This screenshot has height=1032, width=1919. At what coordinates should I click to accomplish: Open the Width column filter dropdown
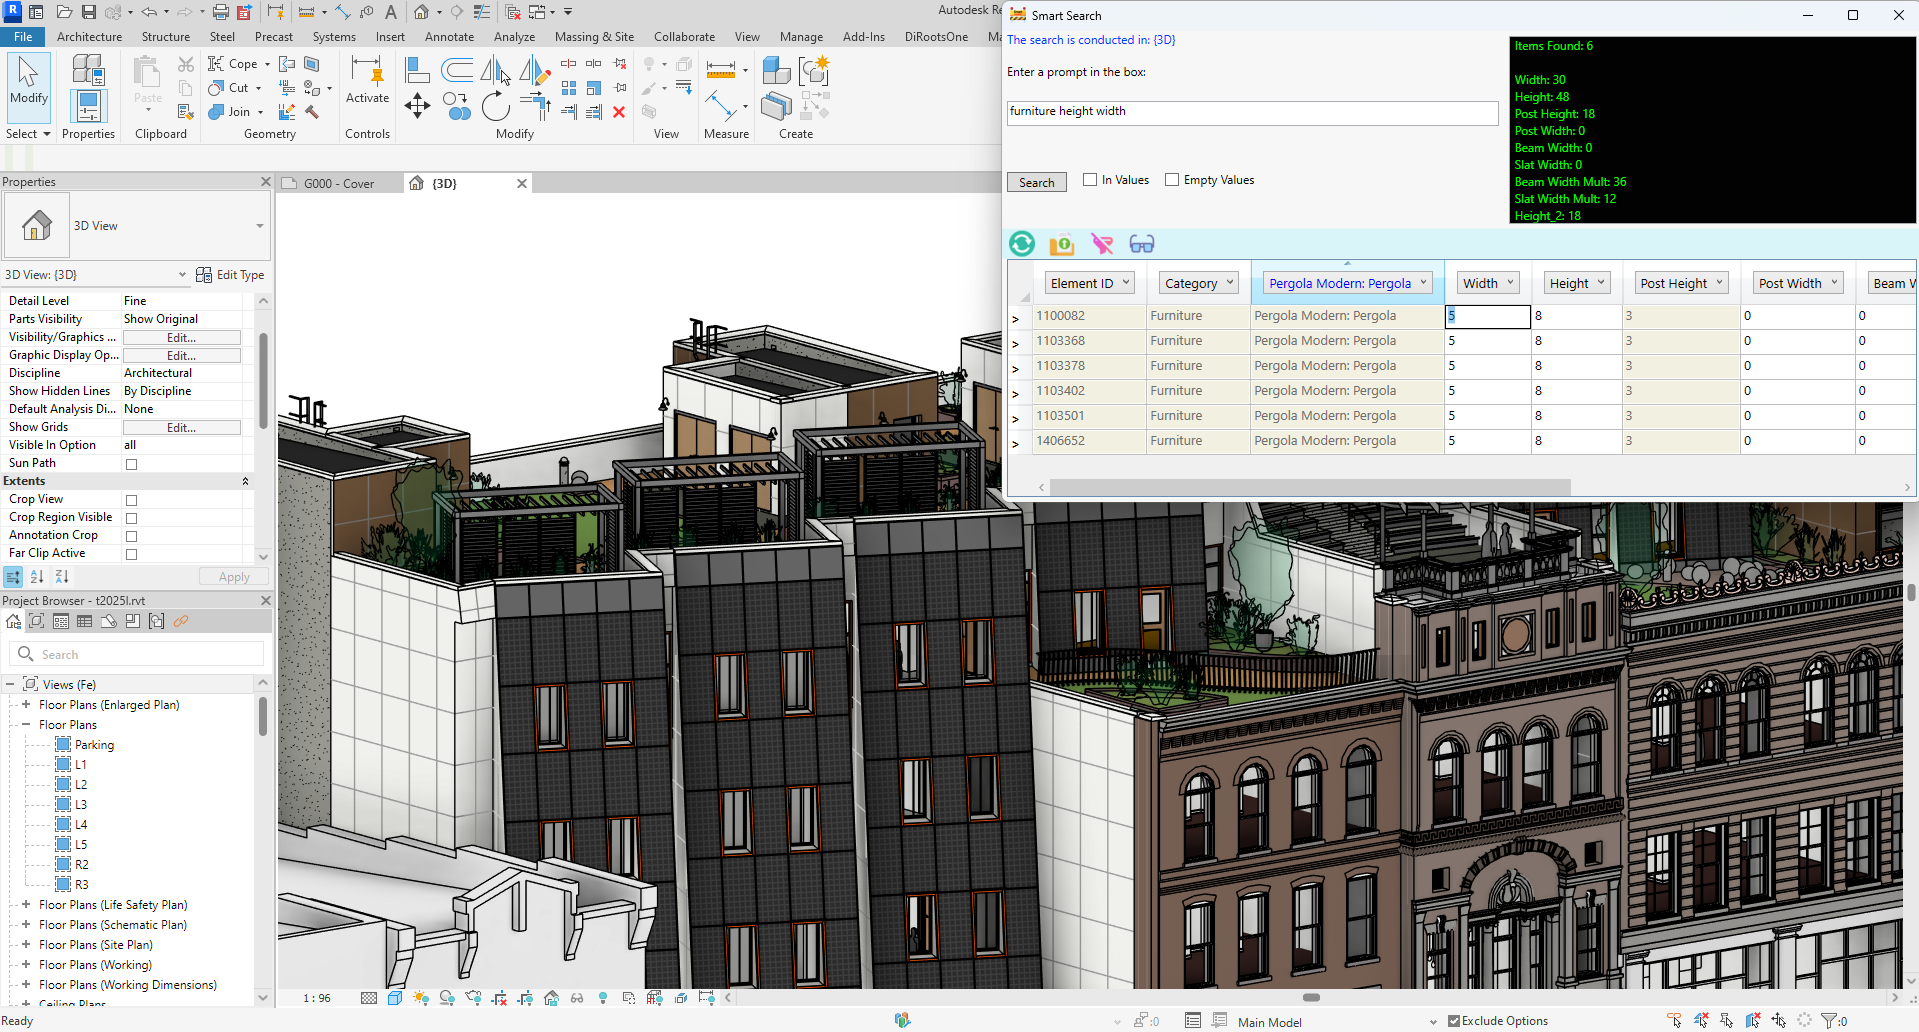pos(1511,283)
